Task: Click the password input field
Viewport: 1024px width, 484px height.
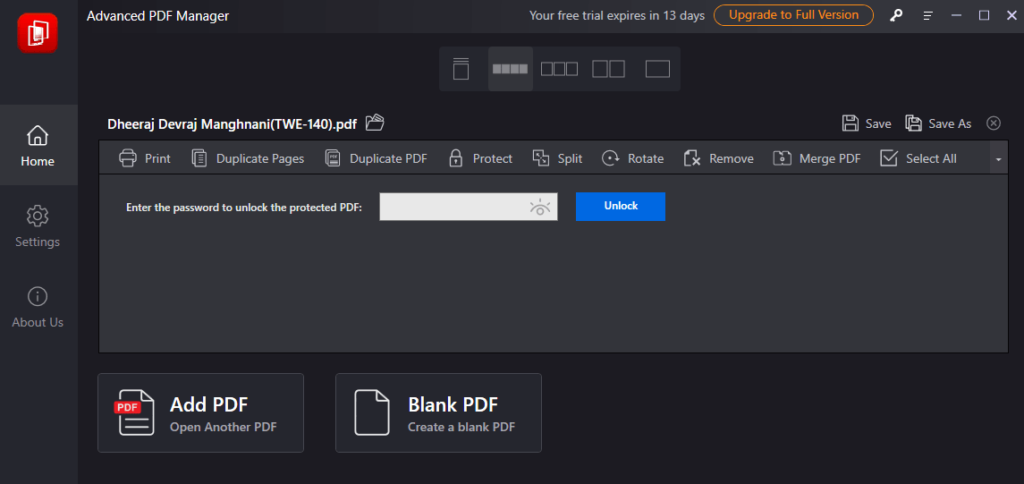Action: pyautogui.click(x=468, y=206)
